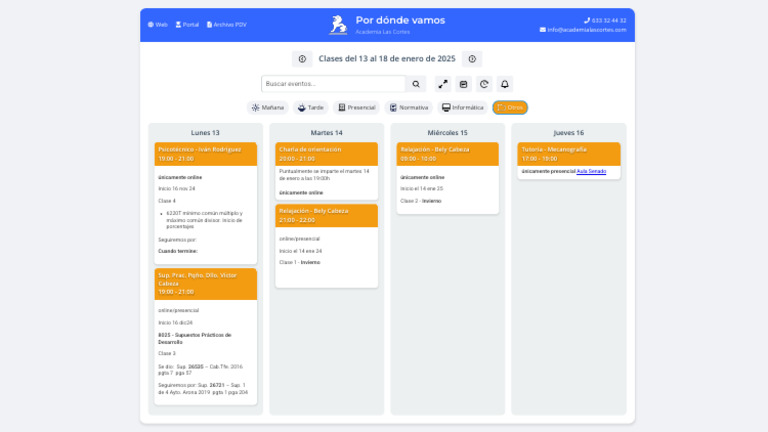768x432 pixels.
Task: Select the Lunes 13 column heading
Action: tap(205, 133)
